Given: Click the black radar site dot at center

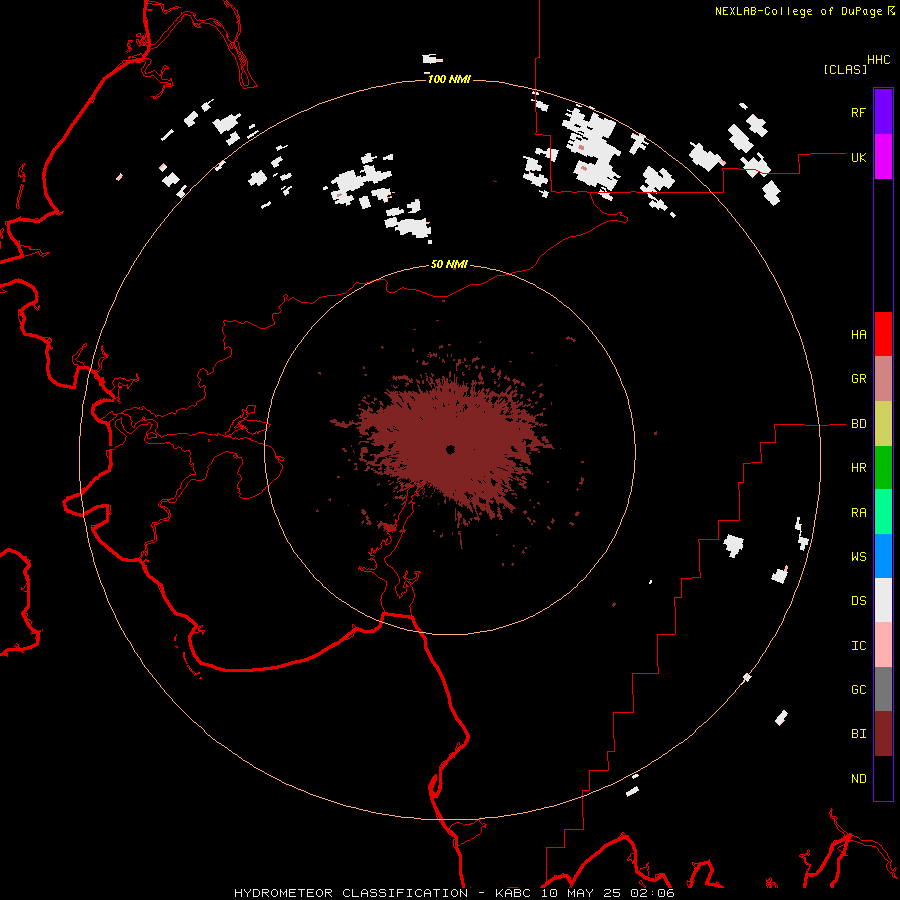Looking at the screenshot, I should pyautogui.click(x=451, y=449).
